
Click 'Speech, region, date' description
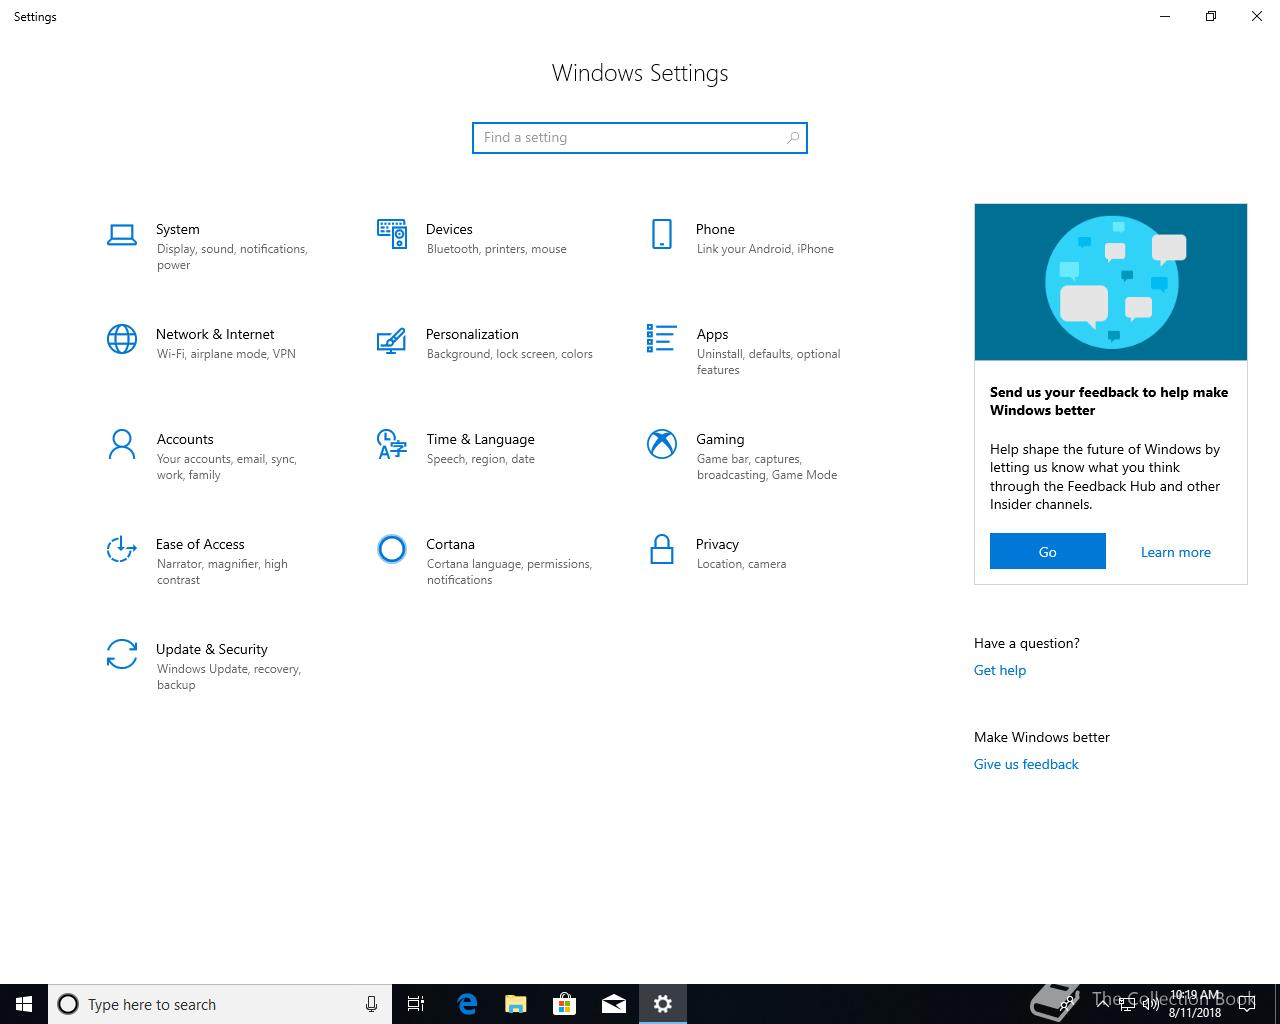pos(481,459)
